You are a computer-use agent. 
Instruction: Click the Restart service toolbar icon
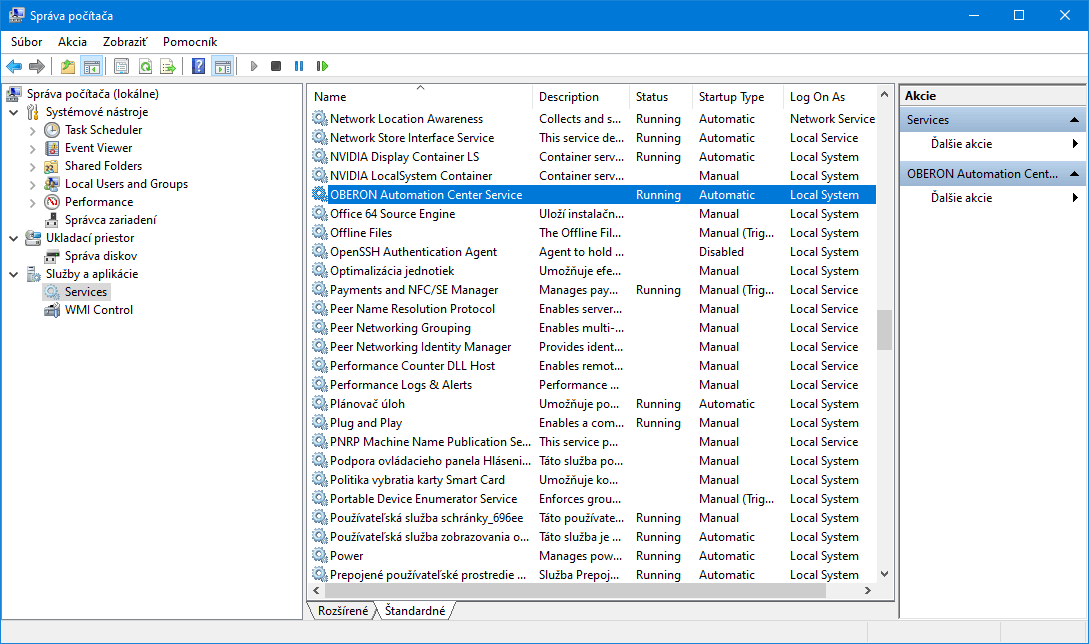(x=322, y=66)
